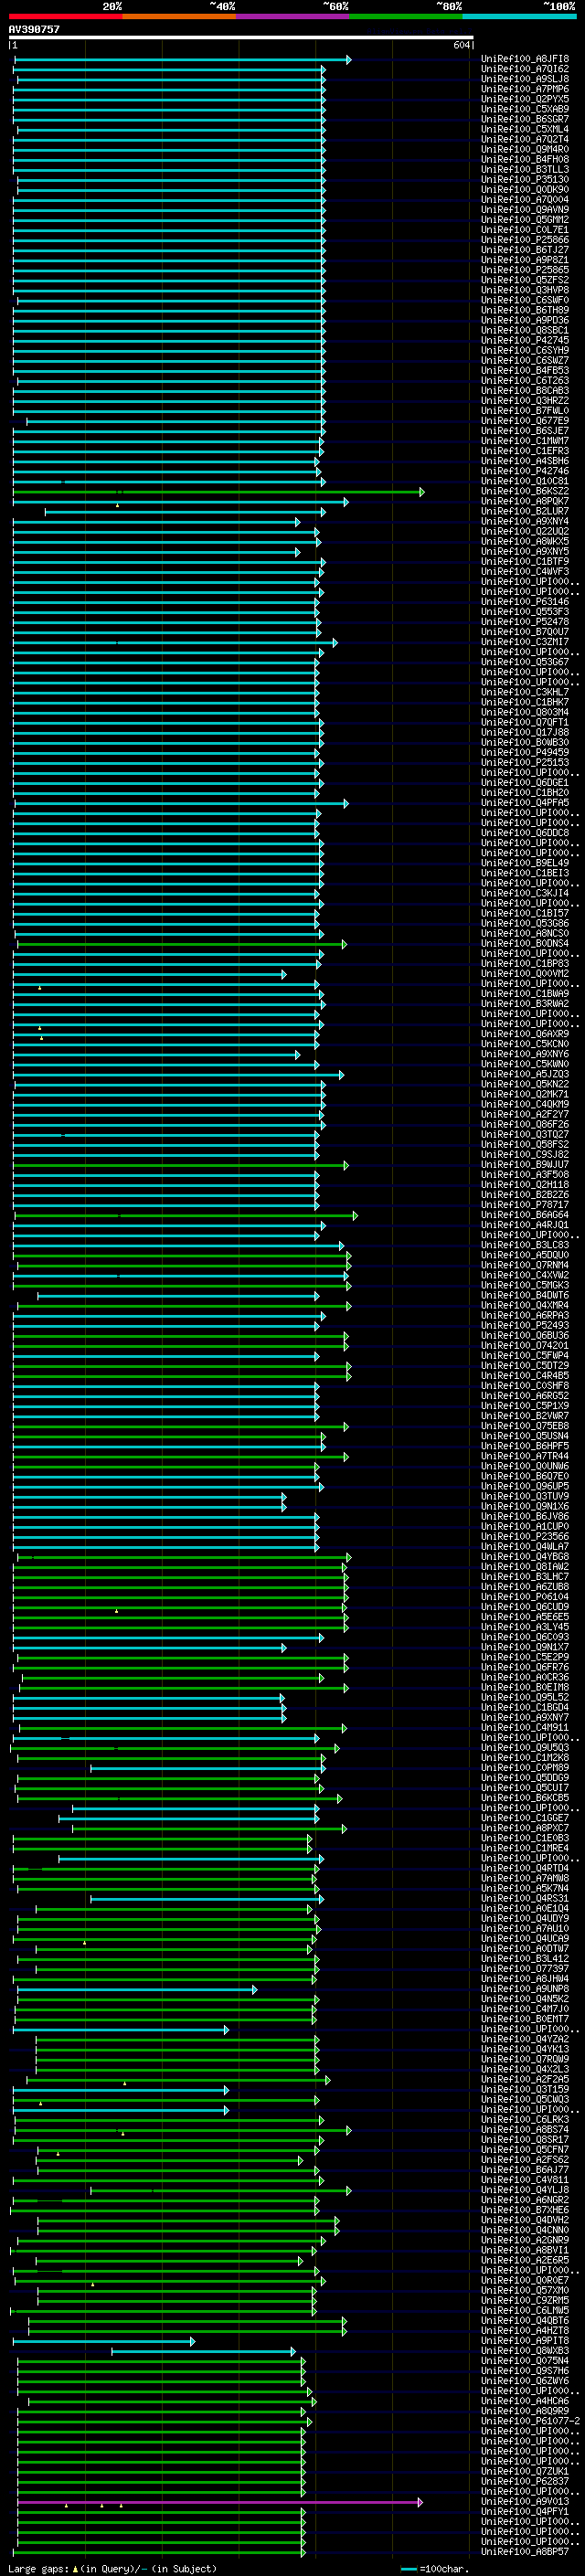
Task: Select hit label UniRef100_B9WJU7
Action: point(525,1165)
